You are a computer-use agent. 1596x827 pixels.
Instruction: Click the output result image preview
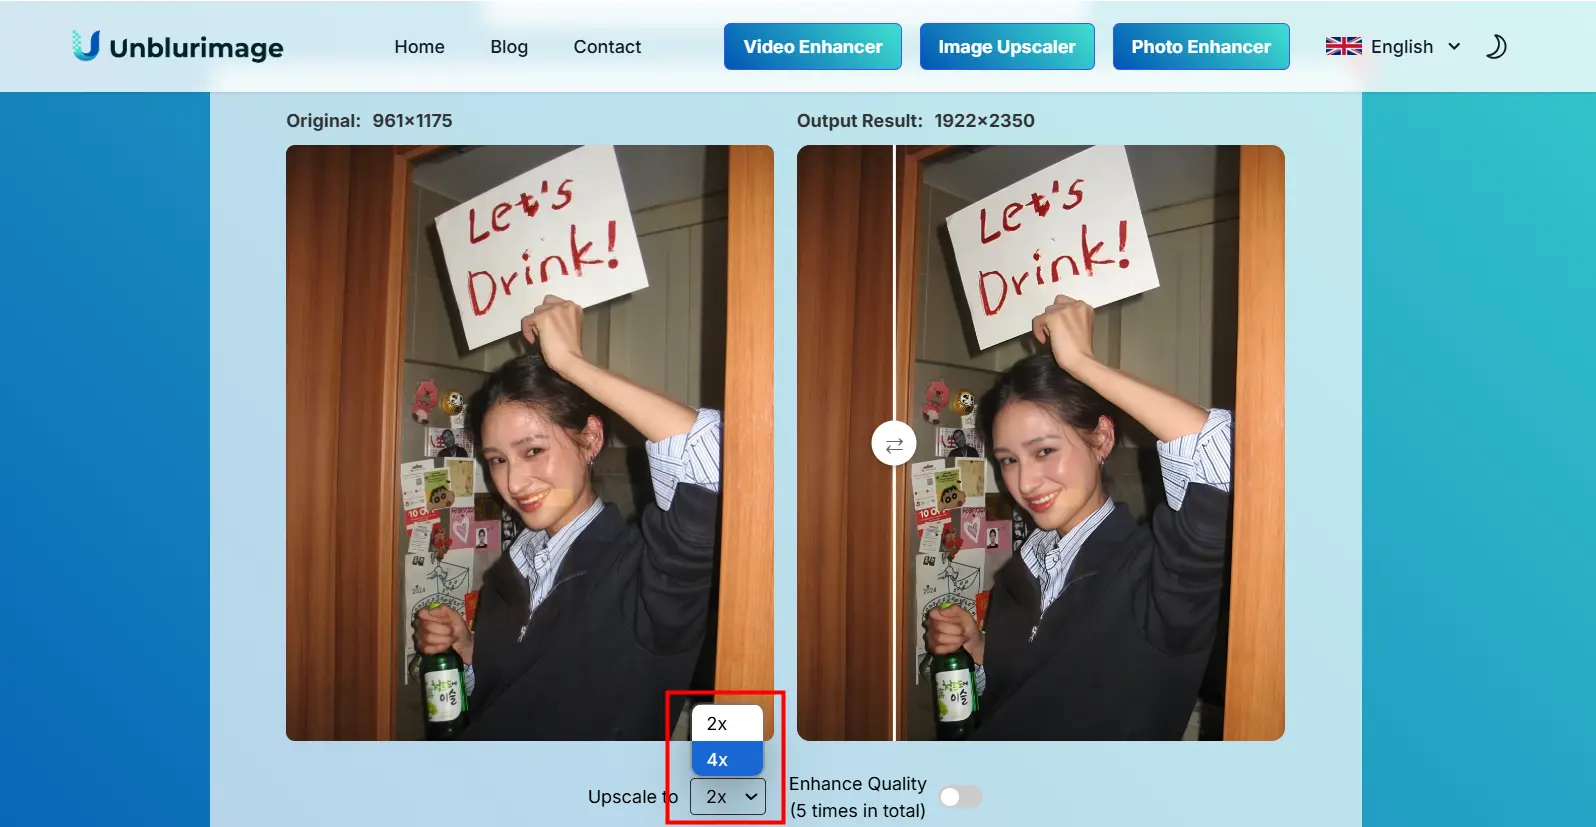(1041, 443)
